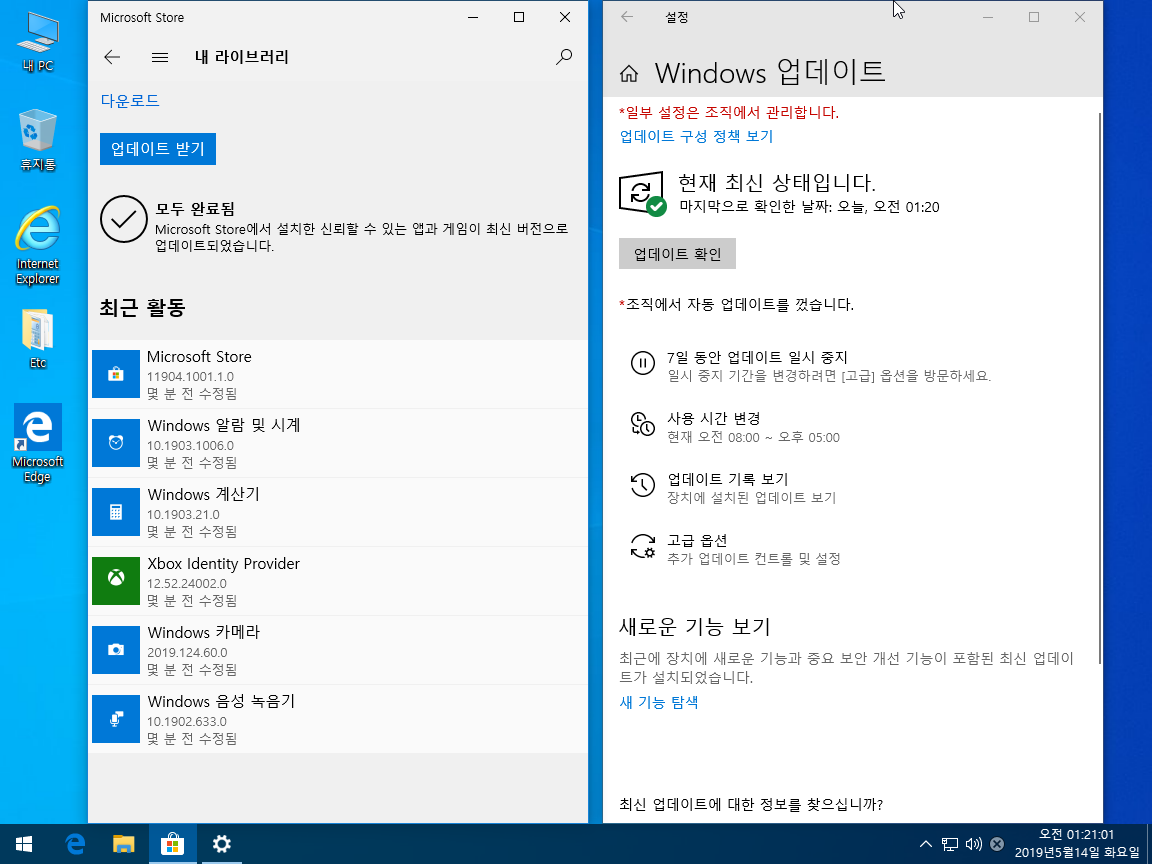Click the Settings home icon

629,73
